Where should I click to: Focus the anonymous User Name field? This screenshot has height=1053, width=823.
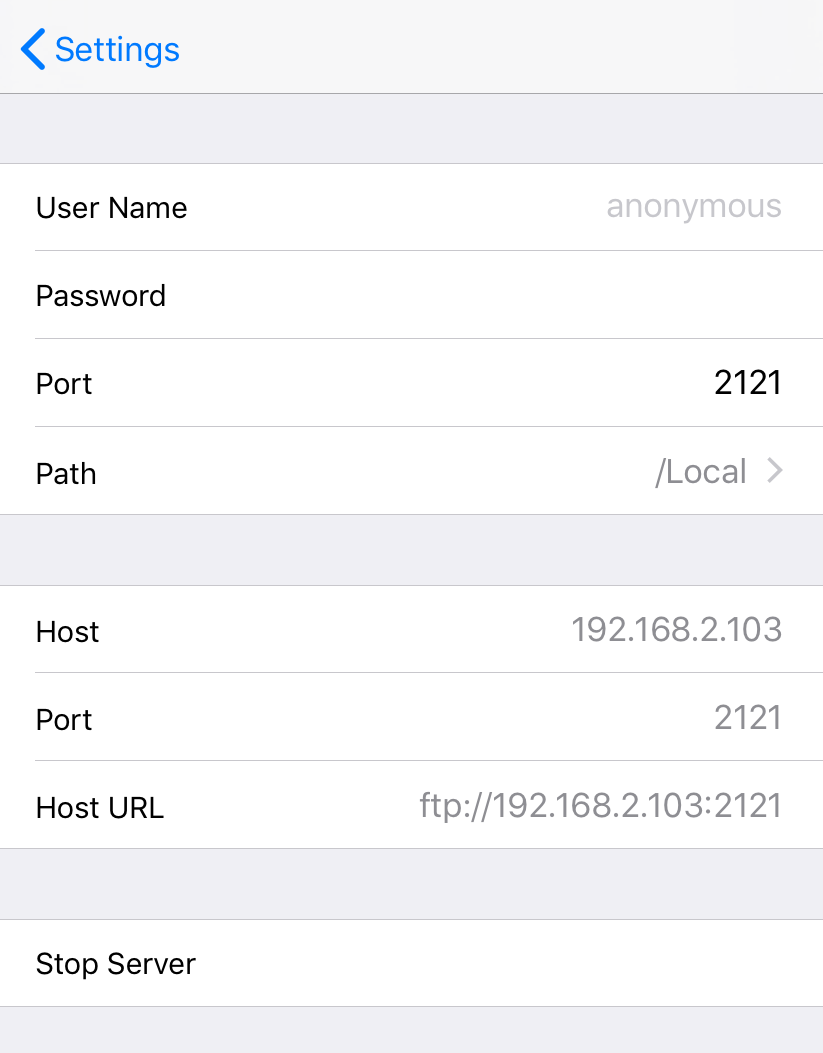(693, 207)
